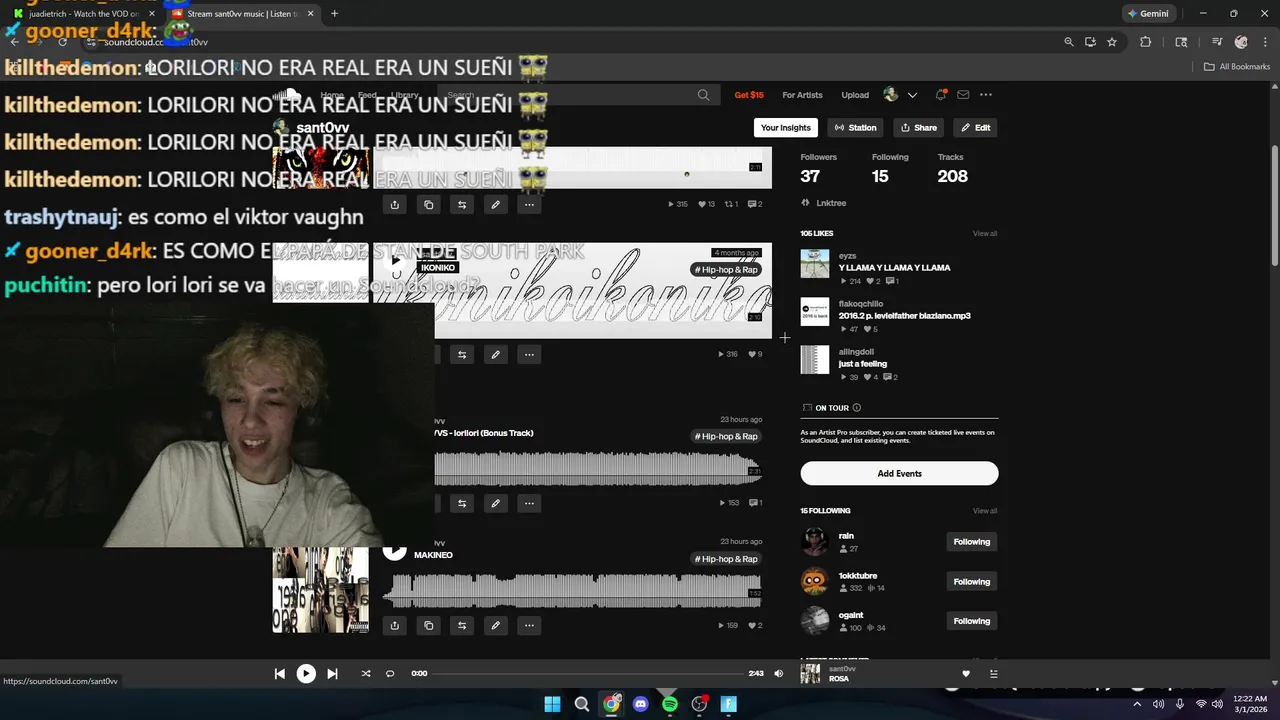Click Add Events button

click(899, 474)
